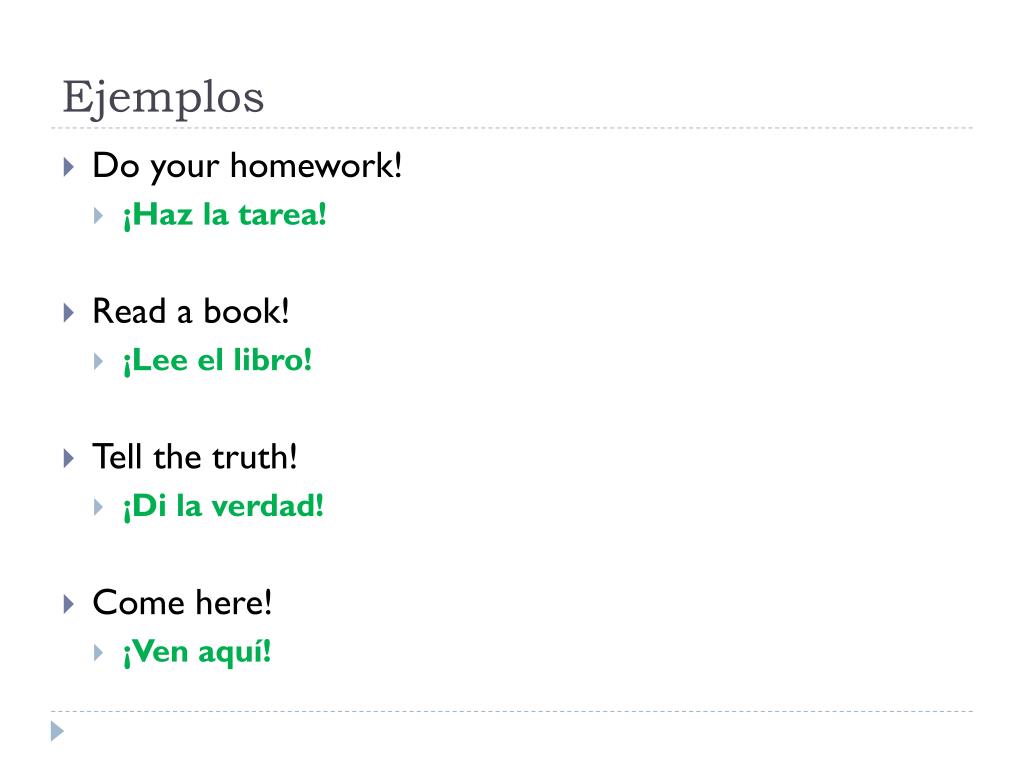
Task: Click the arrow bullet beside '¡Ven aquí!'
Action: (99, 652)
